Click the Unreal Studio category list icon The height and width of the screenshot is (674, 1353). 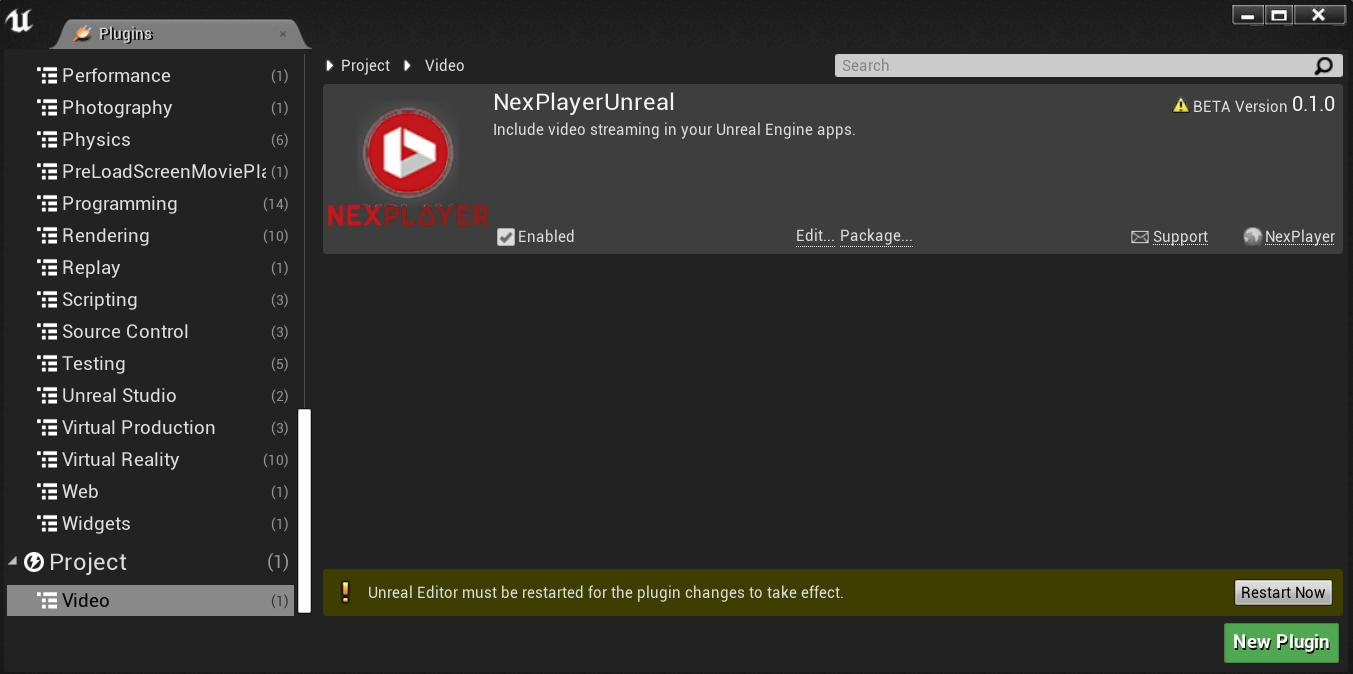tap(47, 396)
